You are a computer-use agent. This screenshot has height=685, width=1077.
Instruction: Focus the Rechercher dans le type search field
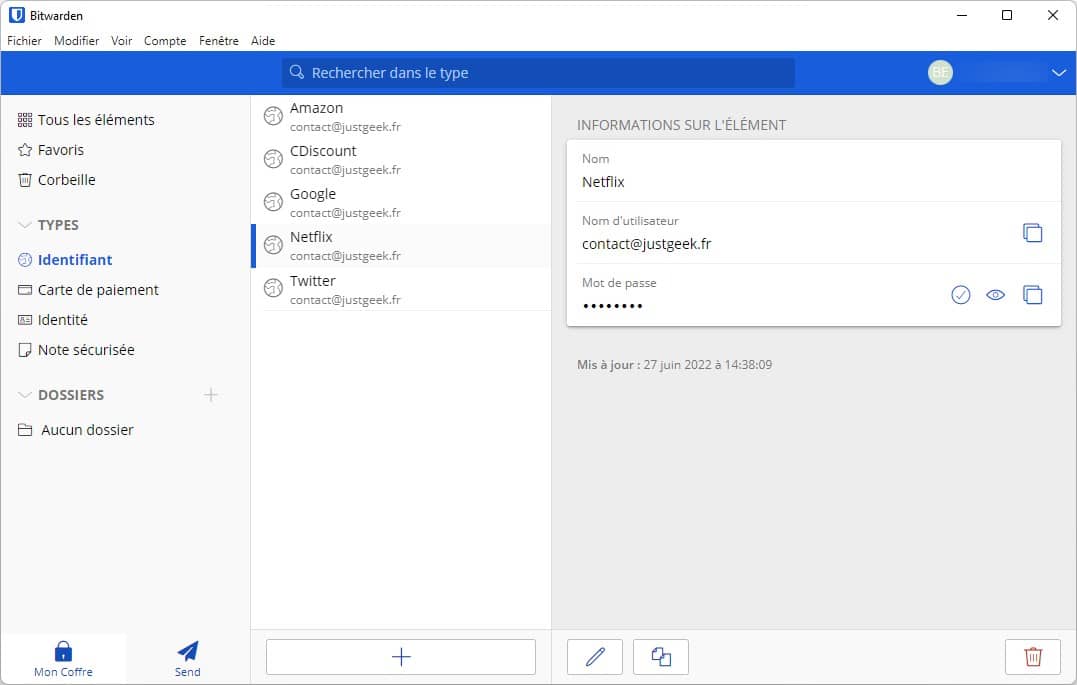(538, 73)
